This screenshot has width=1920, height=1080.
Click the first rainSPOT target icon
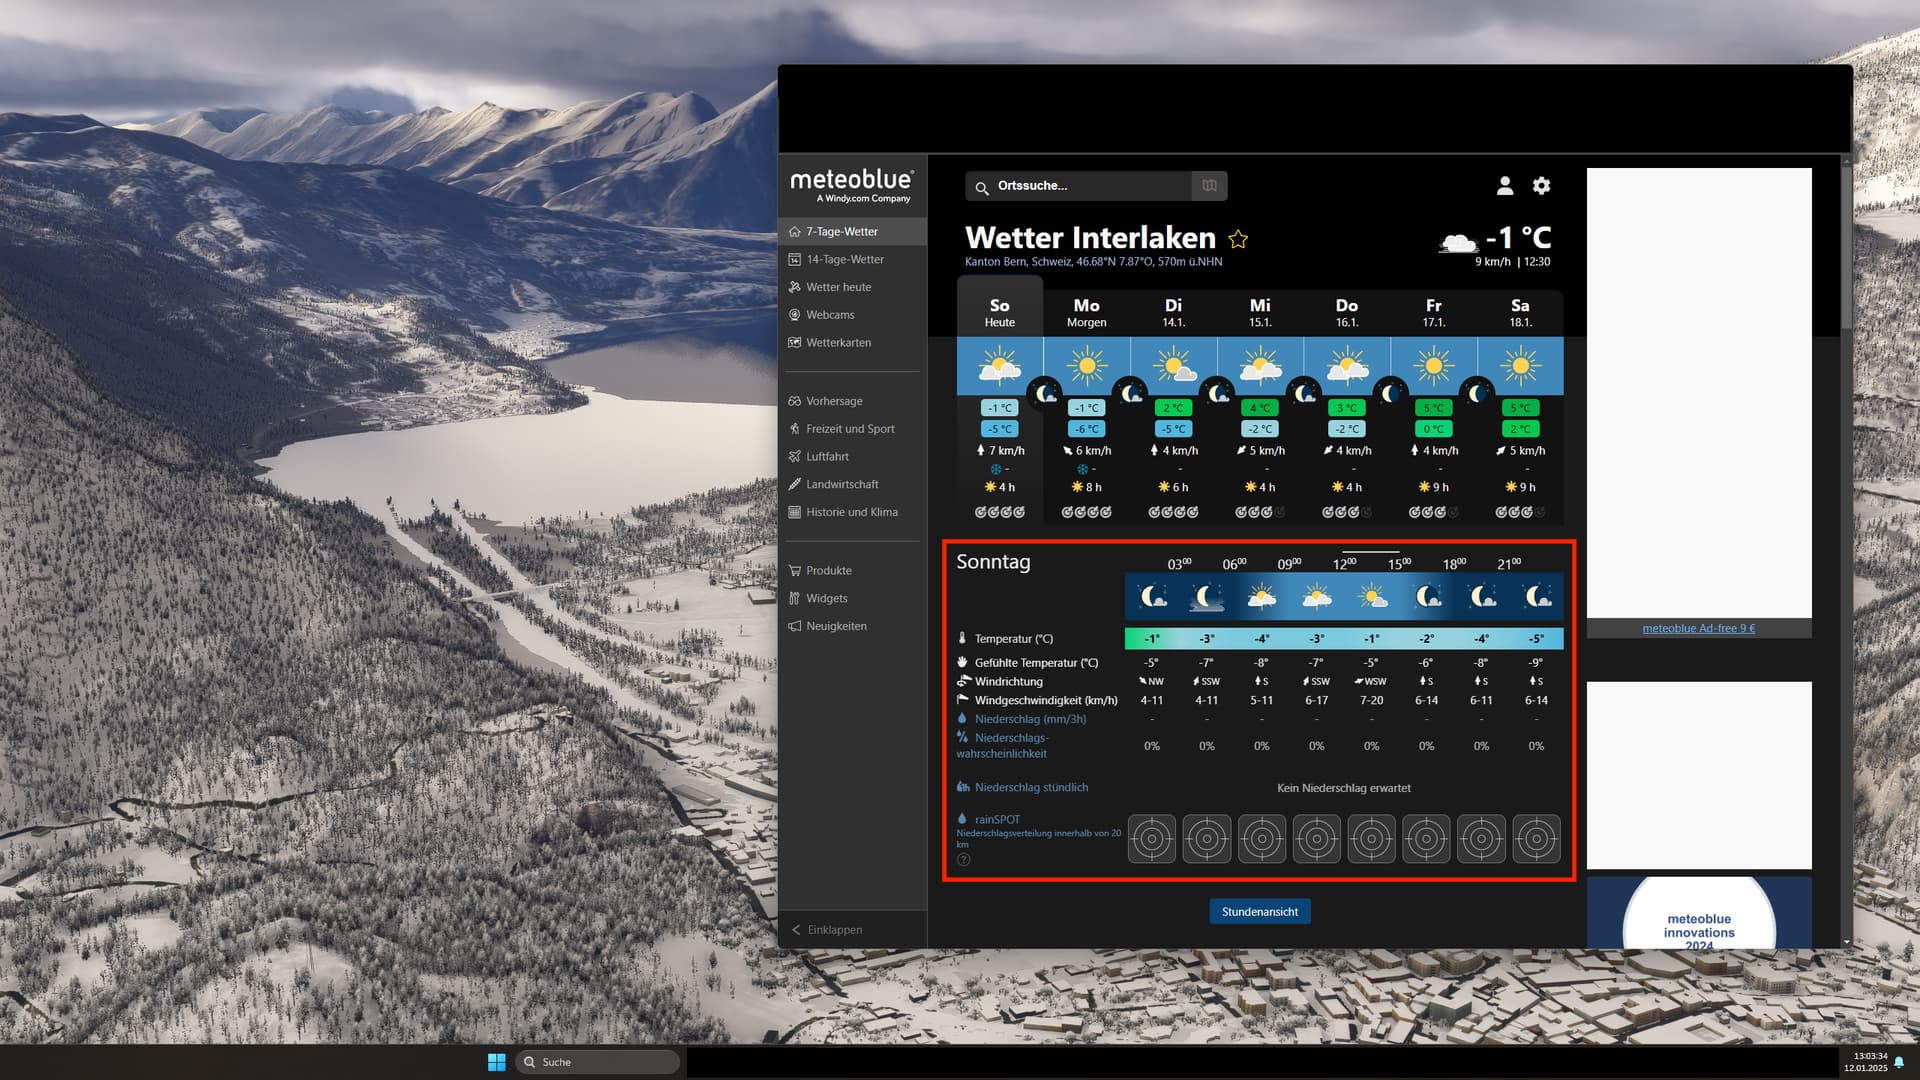[x=1152, y=839]
